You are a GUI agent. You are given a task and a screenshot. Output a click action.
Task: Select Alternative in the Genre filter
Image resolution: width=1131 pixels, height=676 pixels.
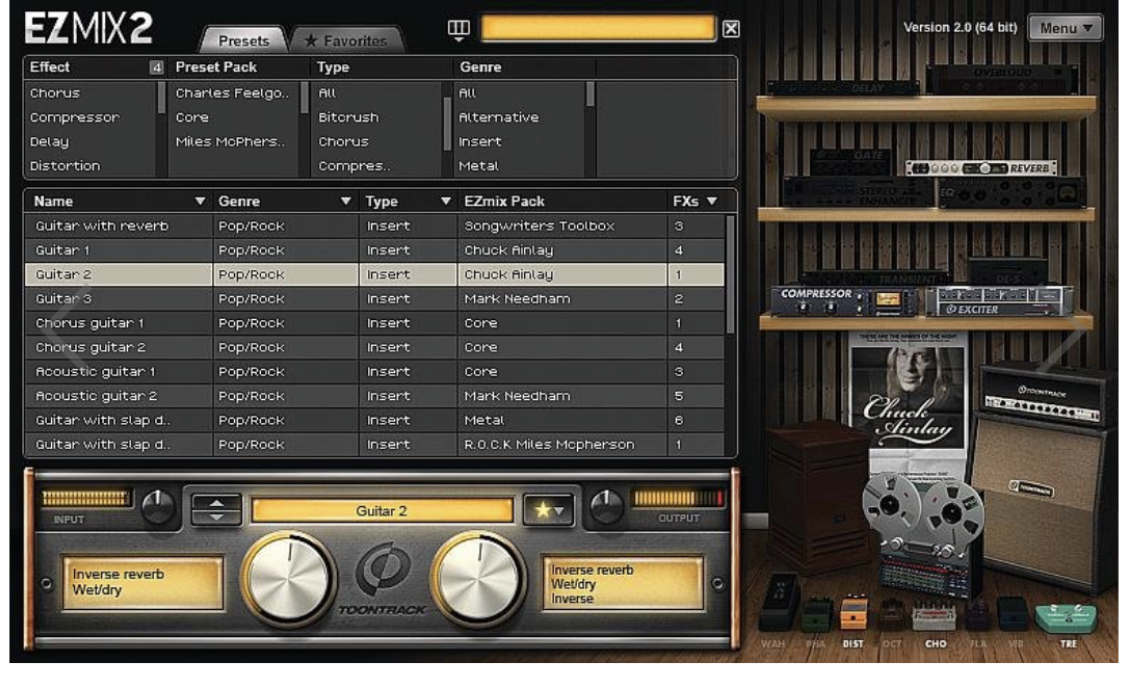tap(498, 118)
